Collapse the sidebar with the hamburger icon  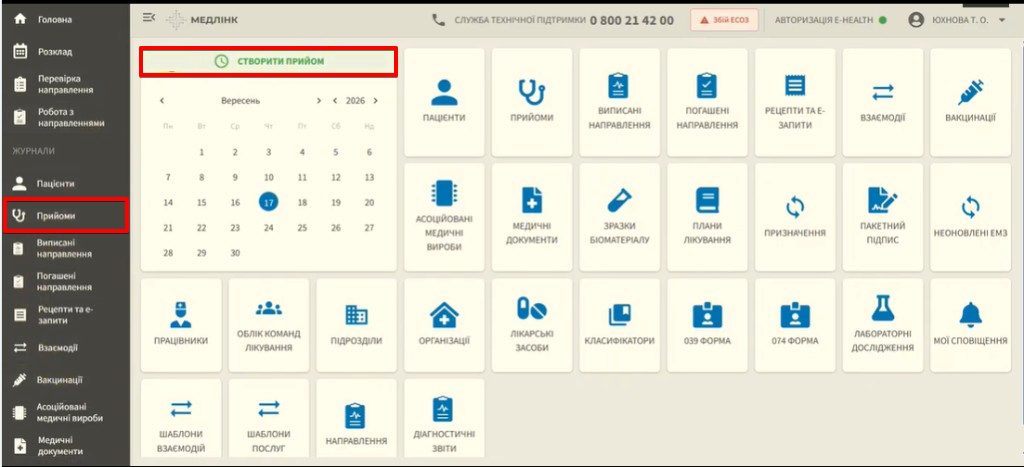[x=148, y=18]
